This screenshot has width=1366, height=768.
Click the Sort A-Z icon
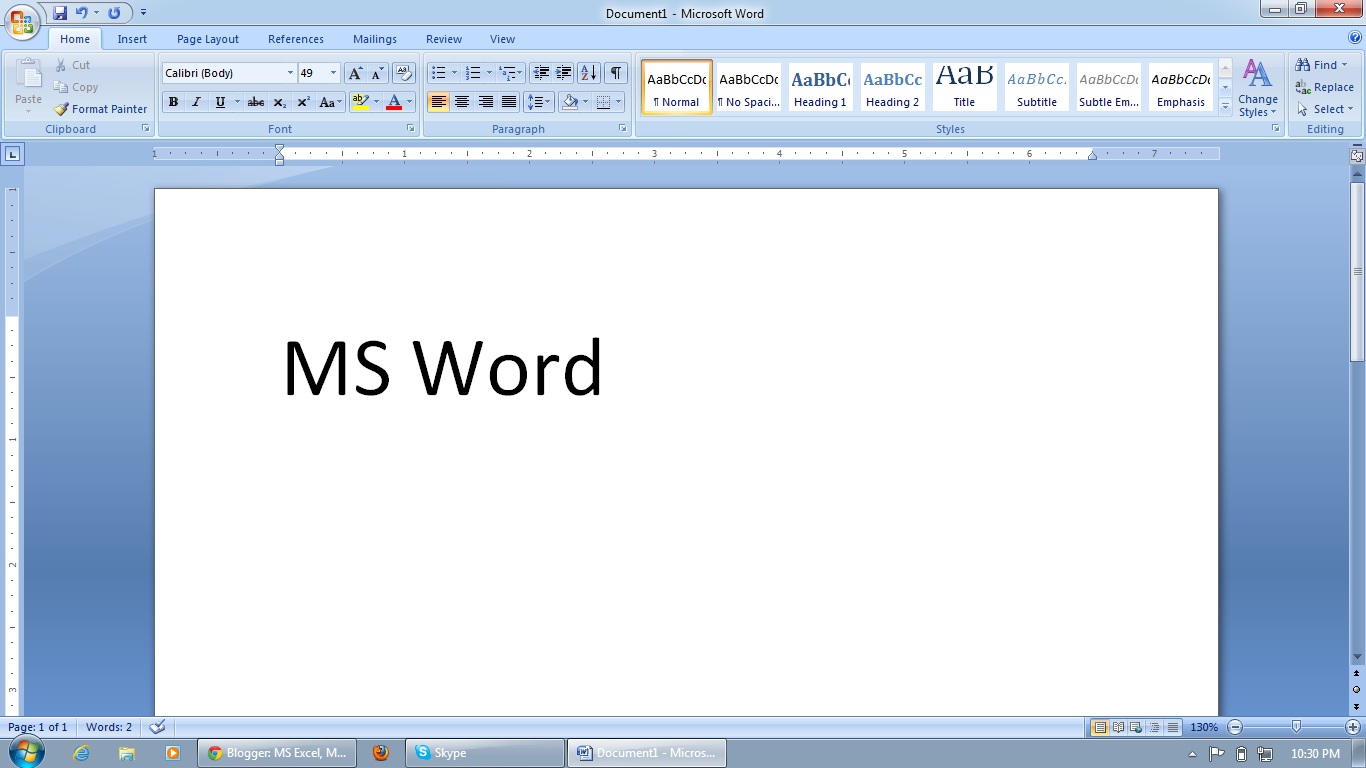click(588, 73)
